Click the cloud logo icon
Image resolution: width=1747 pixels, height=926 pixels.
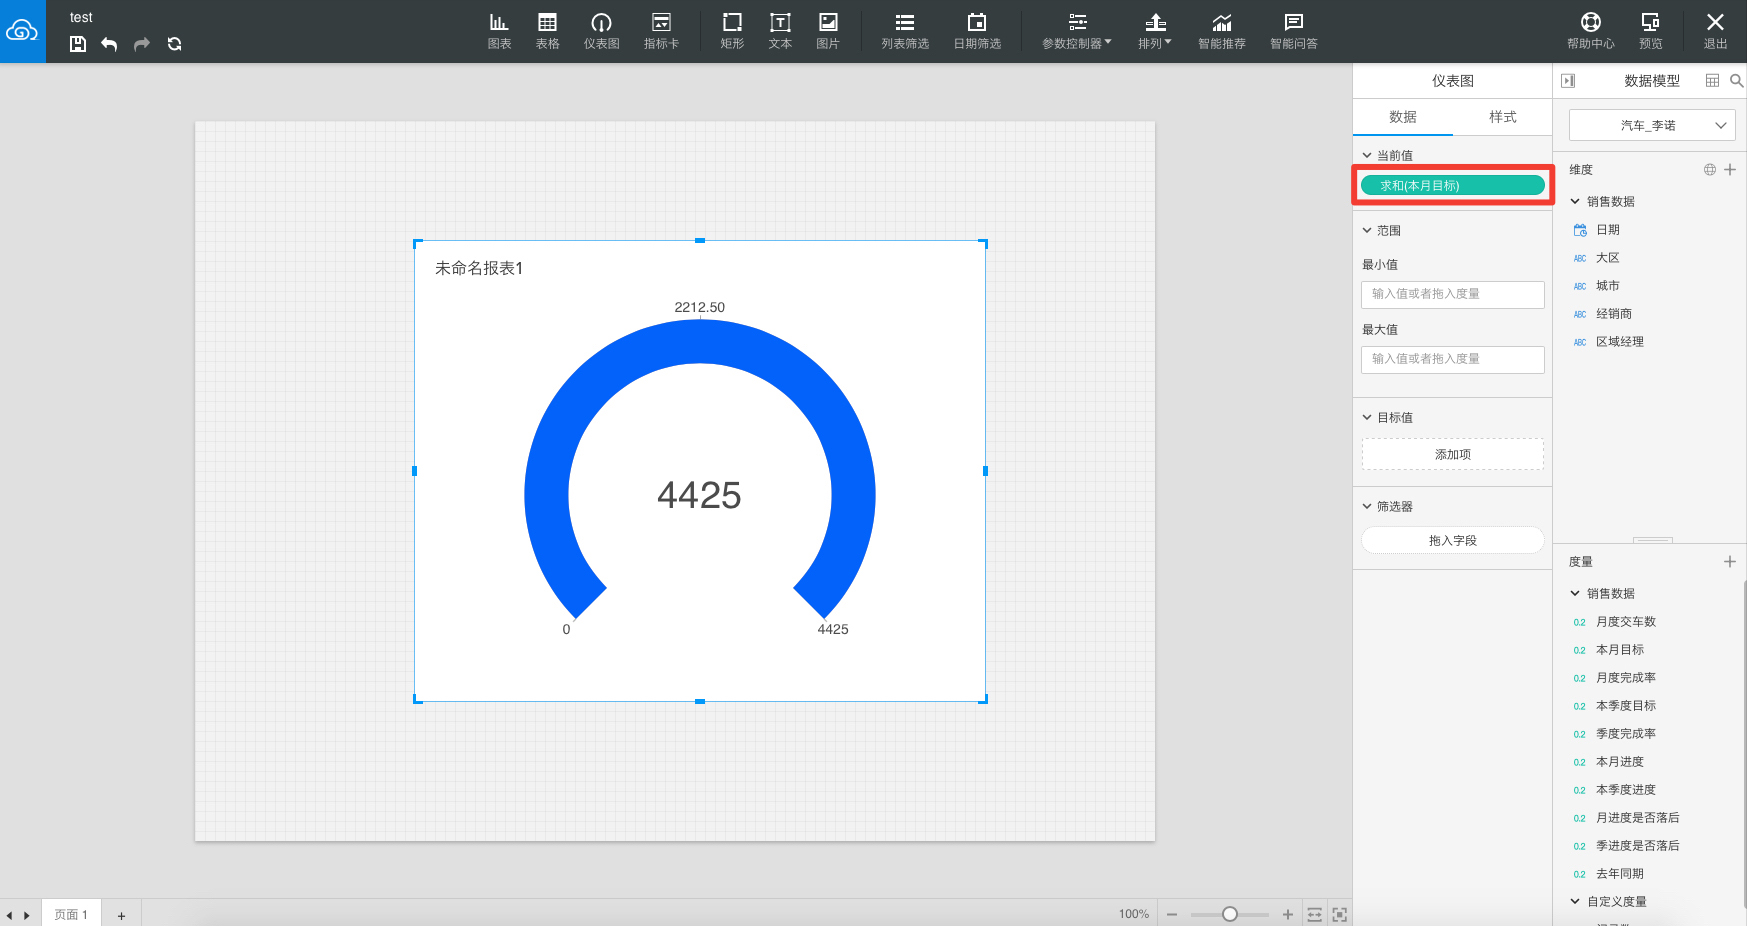(x=22, y=31)
